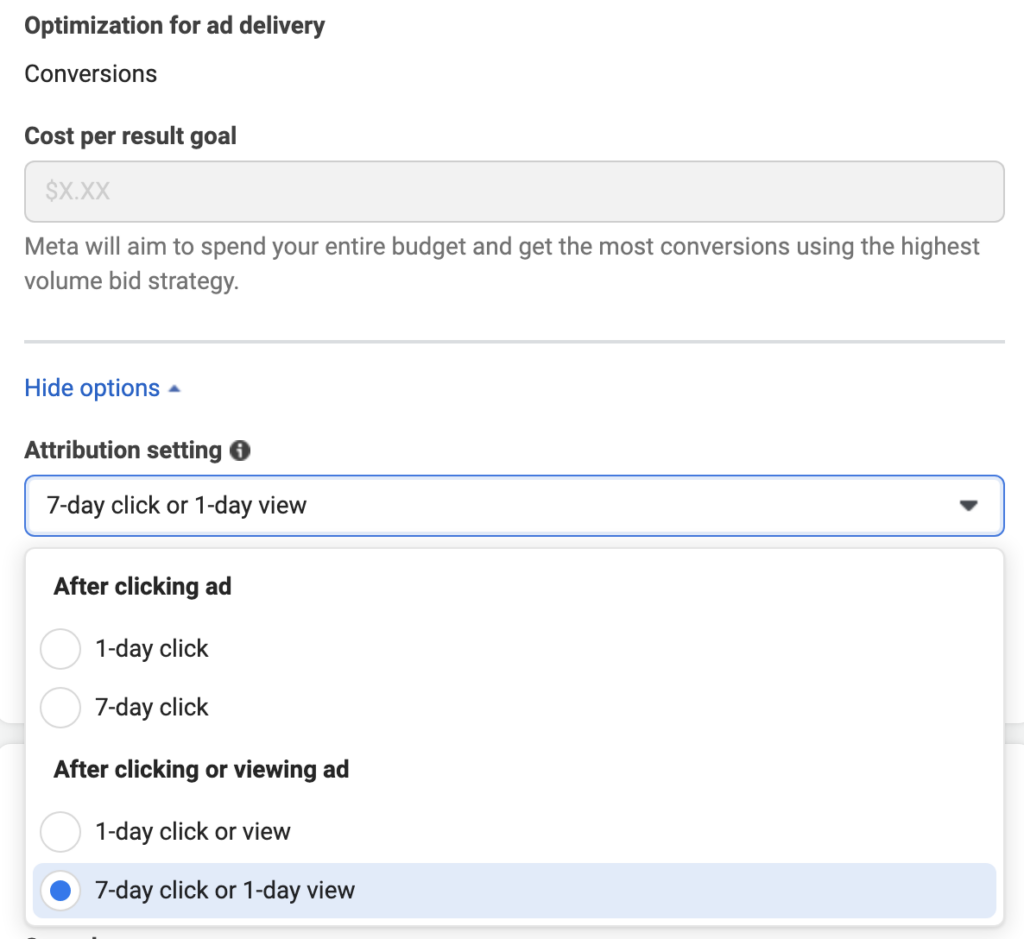Click the After clicking ad section header
The image size is (1024, 939).
pyautogui.click(x=142, y=586)
